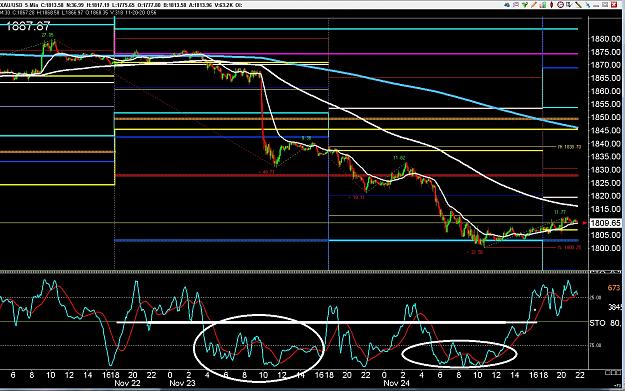Select the diagonal line drawing tool

(x=578, y=5)
